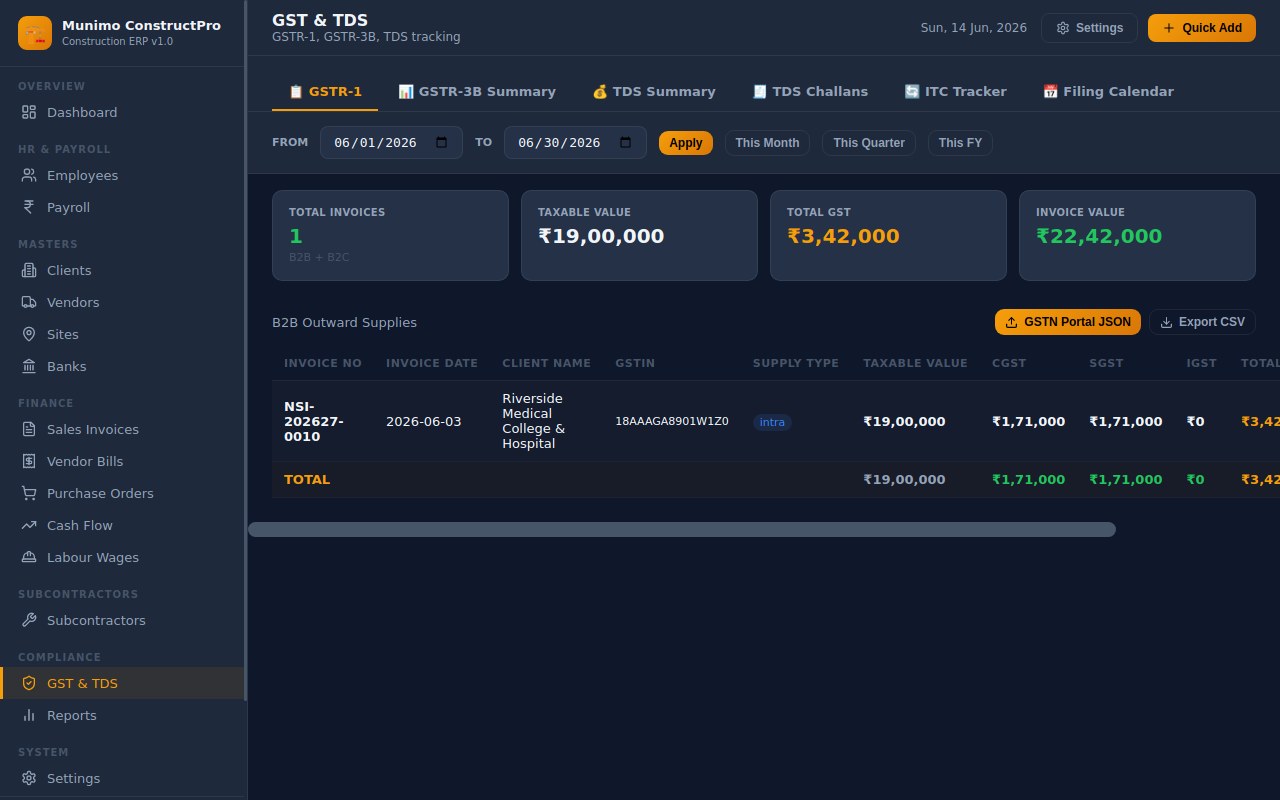Click the TAXABLE VALUE column header
1280x800 pixels.
click(x=915, y=363)
